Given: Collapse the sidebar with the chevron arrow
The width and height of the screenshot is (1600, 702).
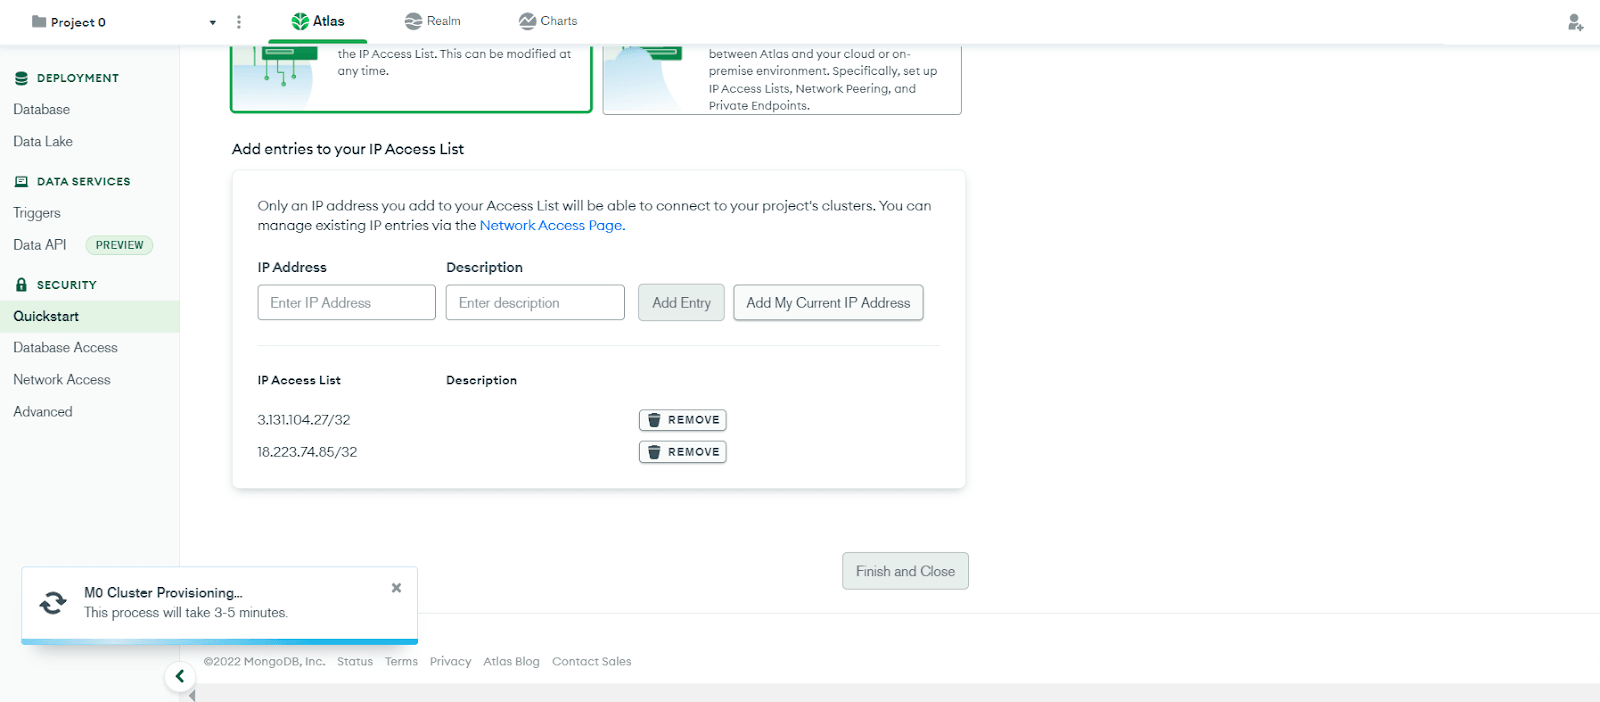Looking at the screenshot, I should pos(180,677).
